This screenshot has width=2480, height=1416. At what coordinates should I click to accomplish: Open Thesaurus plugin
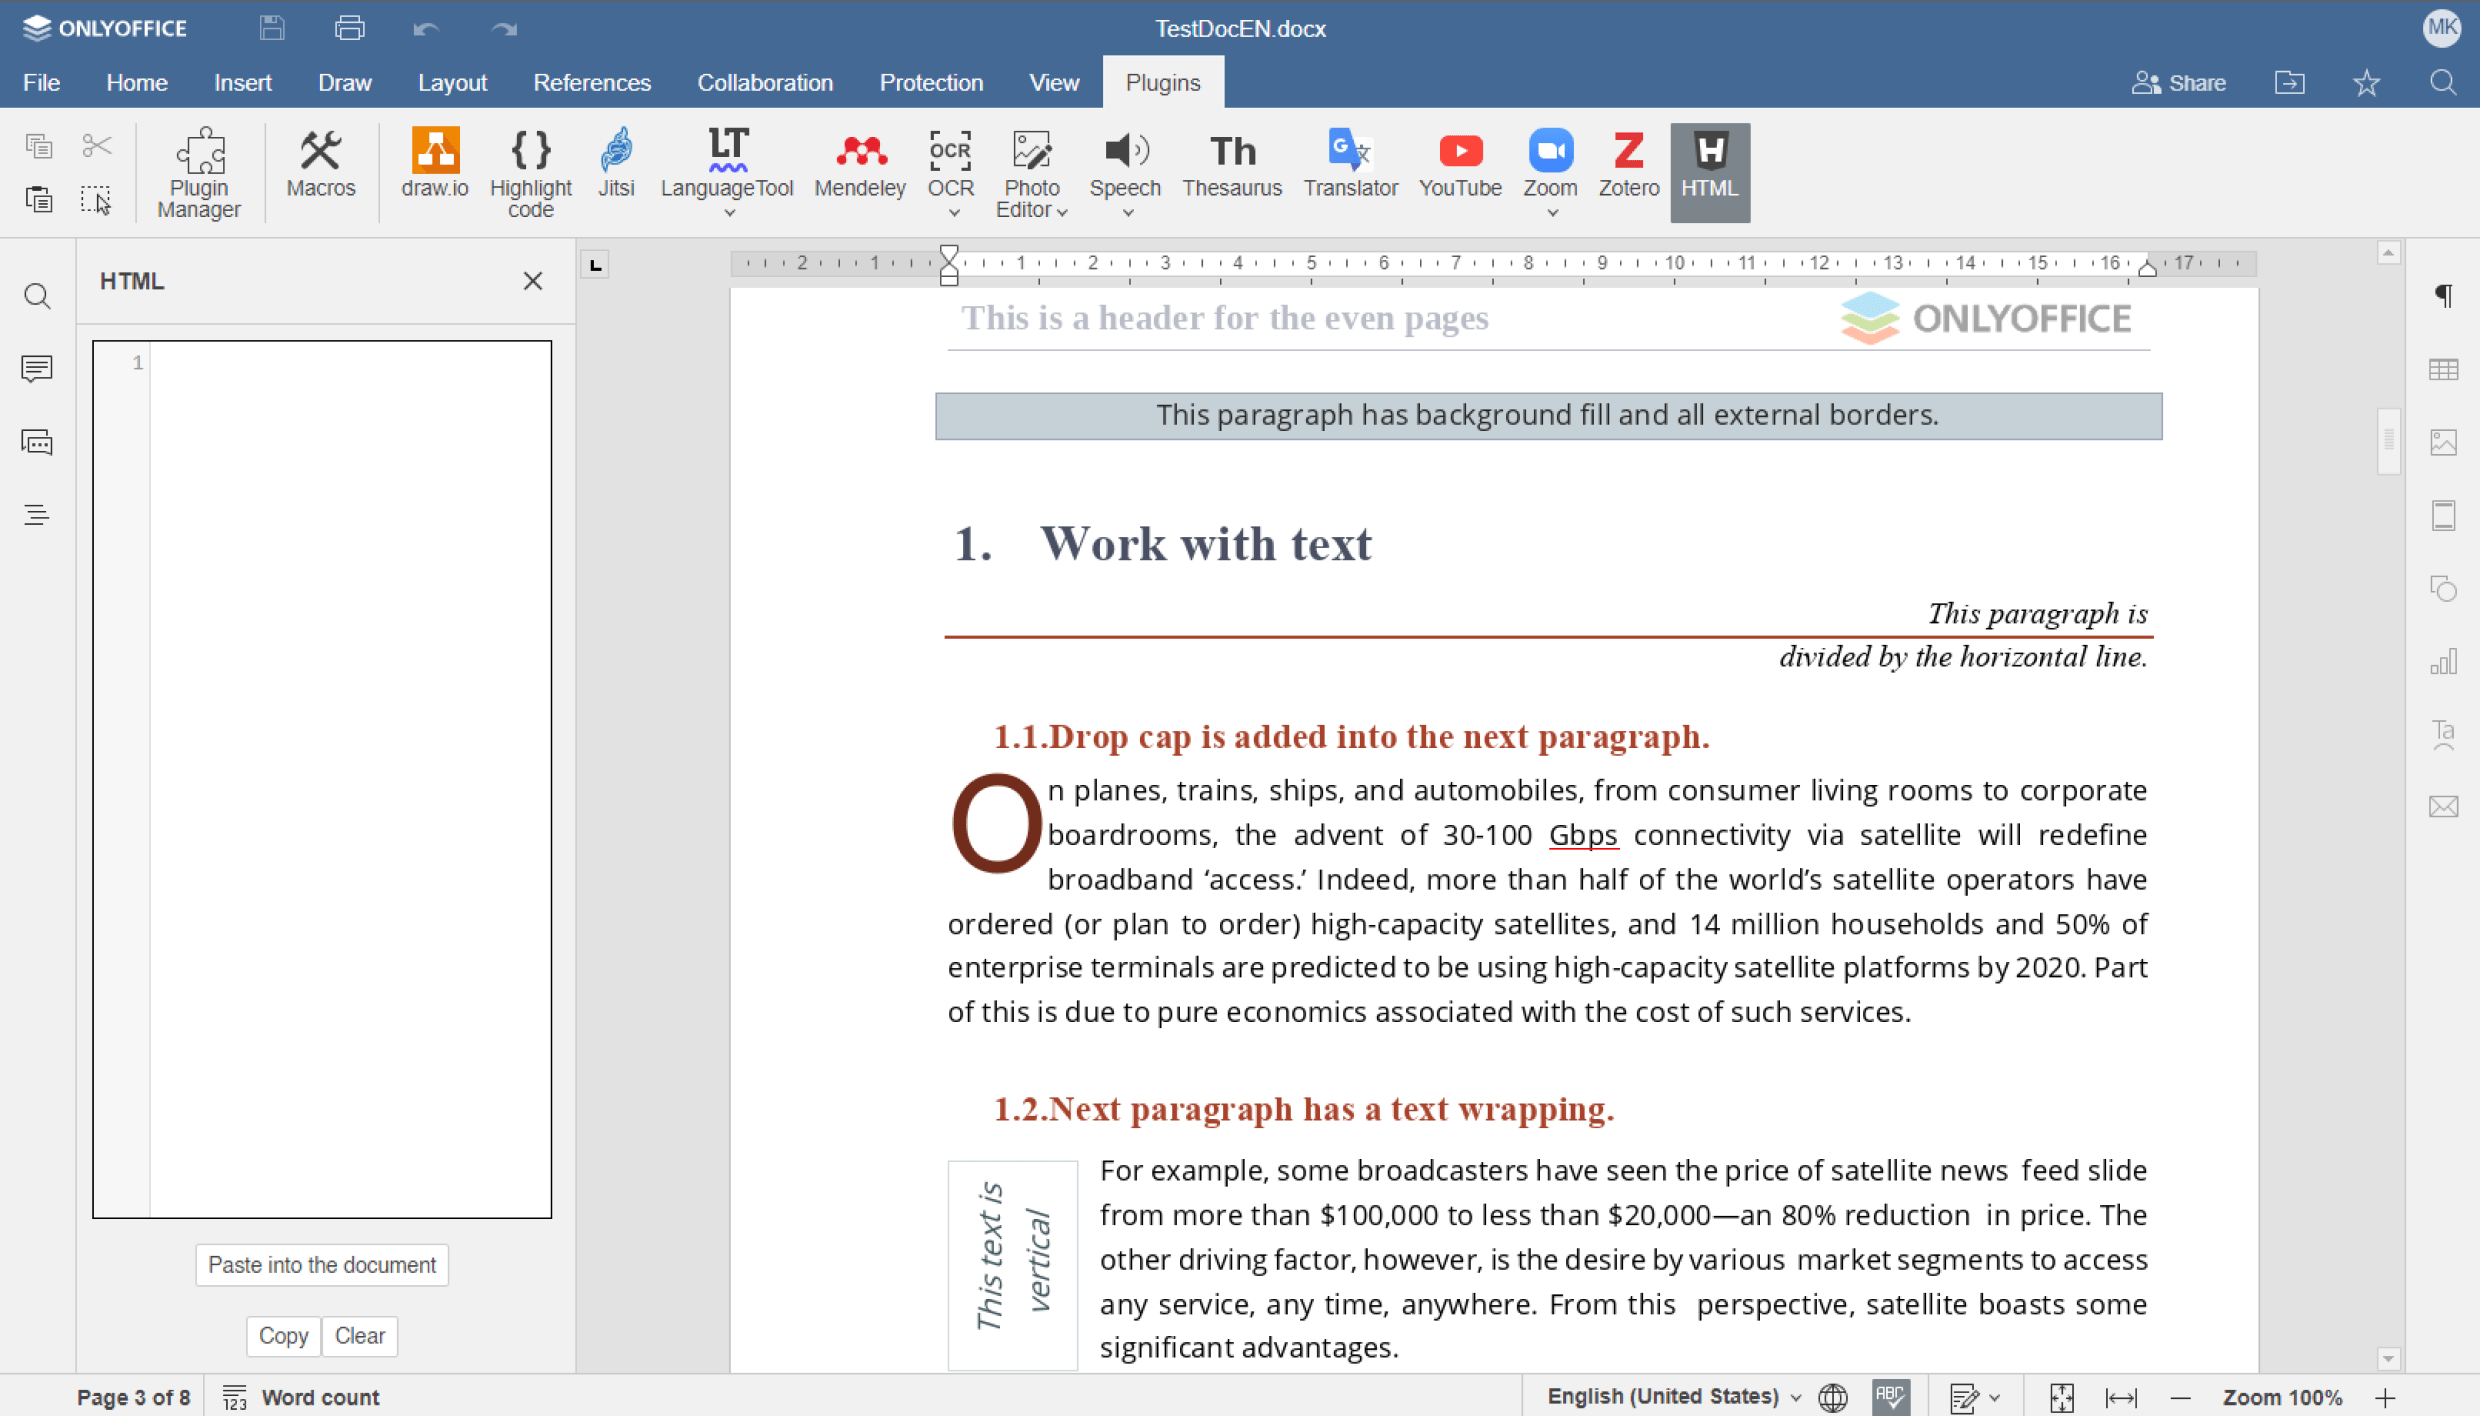coord(1231,164)
